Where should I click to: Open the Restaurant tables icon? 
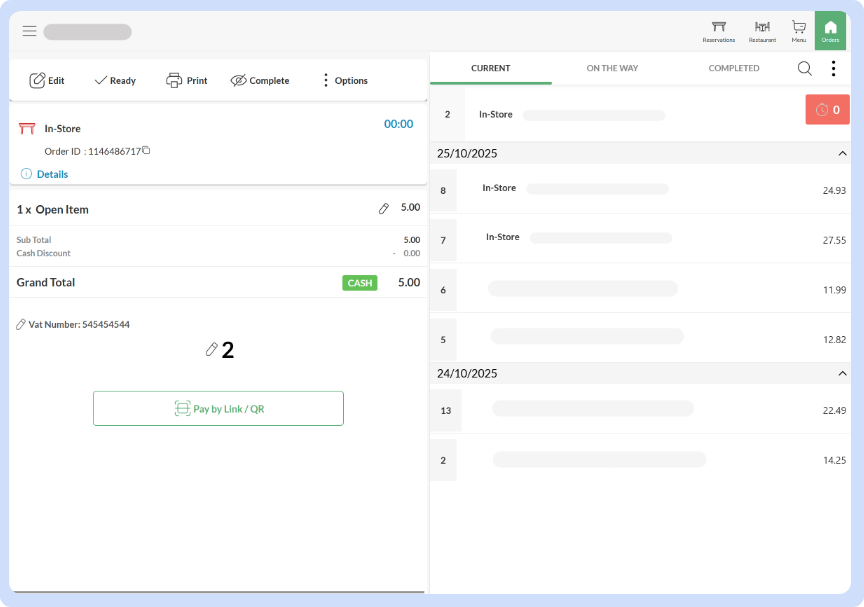pos(762,30)
